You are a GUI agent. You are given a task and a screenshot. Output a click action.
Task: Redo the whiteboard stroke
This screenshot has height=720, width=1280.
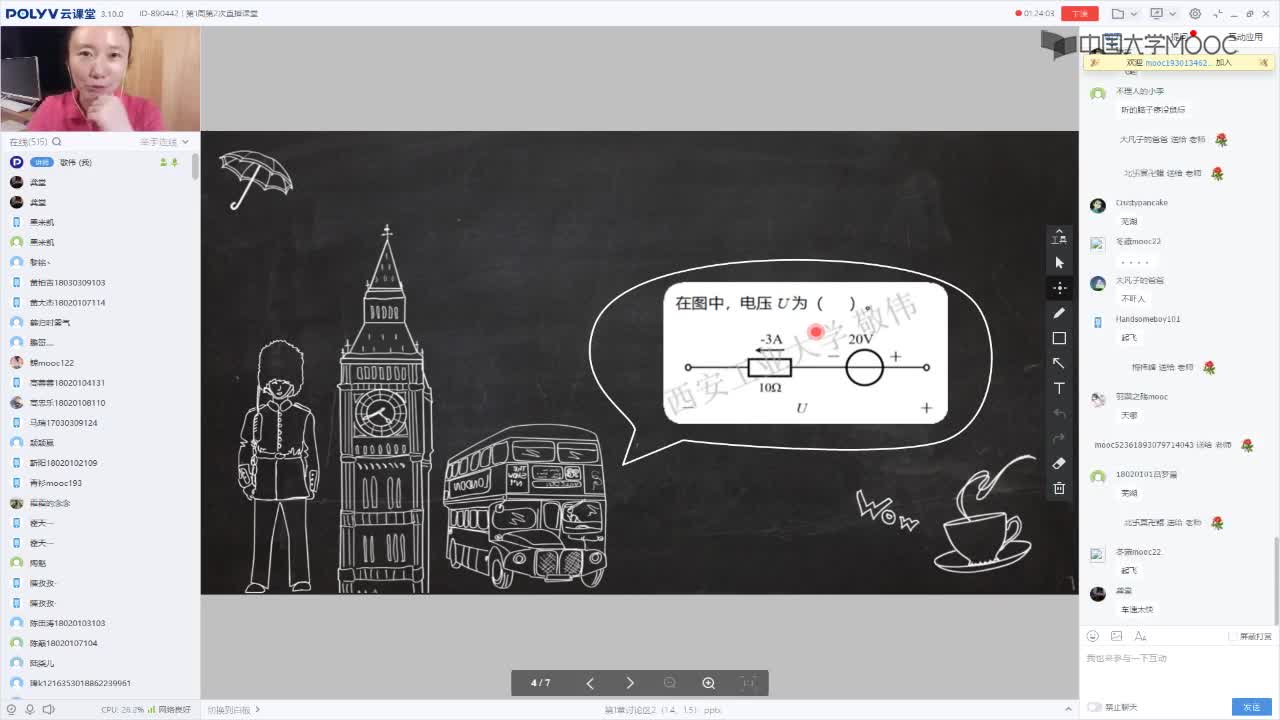point(1059,438)
